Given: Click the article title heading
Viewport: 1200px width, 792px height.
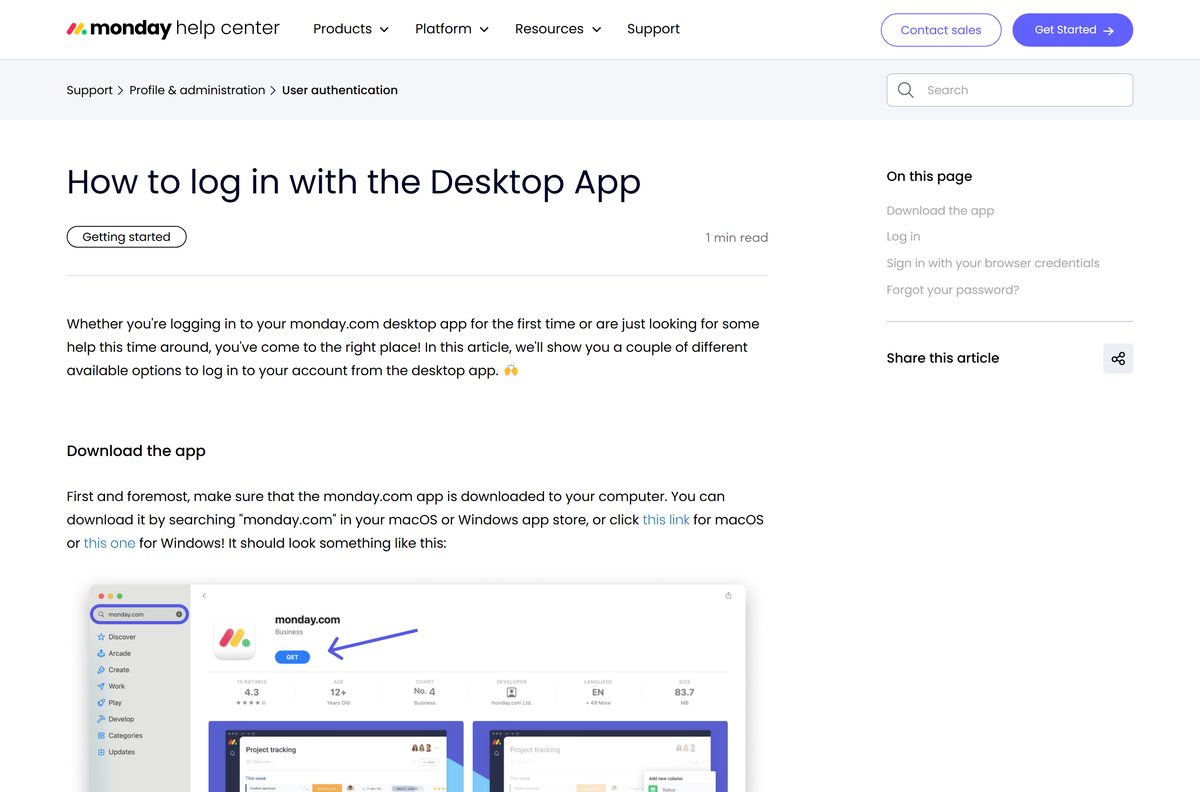Looking at the screenshot, I should [354, 182].
